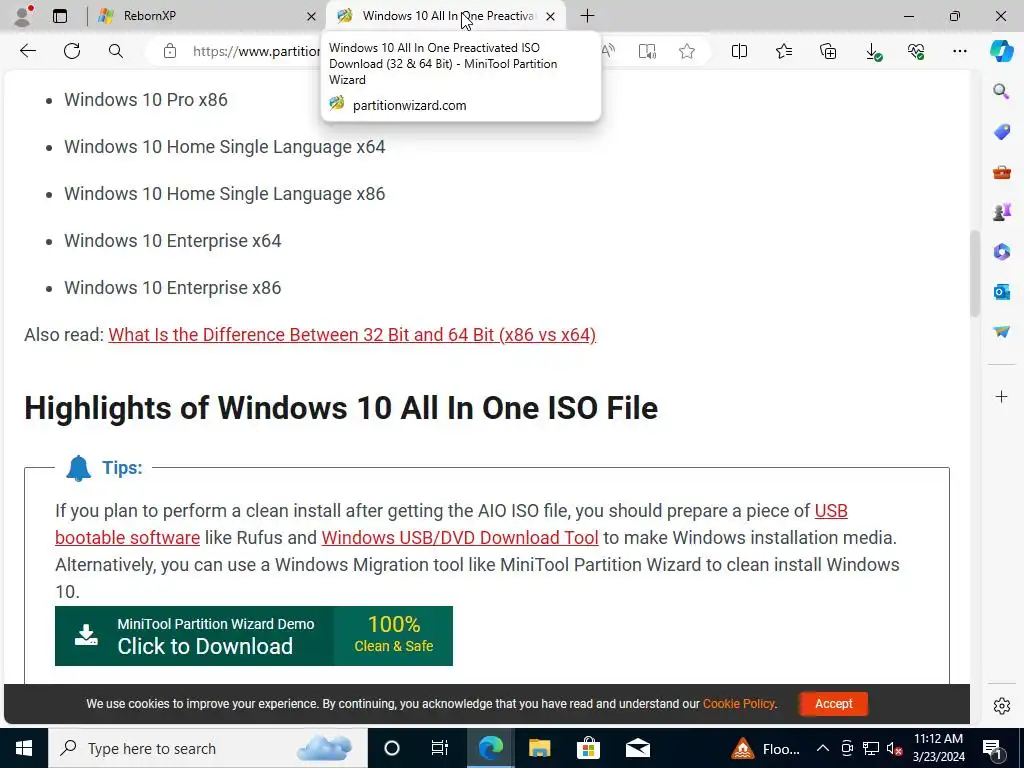Viewport: 1024px width, 768px height.
Task: Open Cortana circle on taskbar
Action: (x=392, y=748)
